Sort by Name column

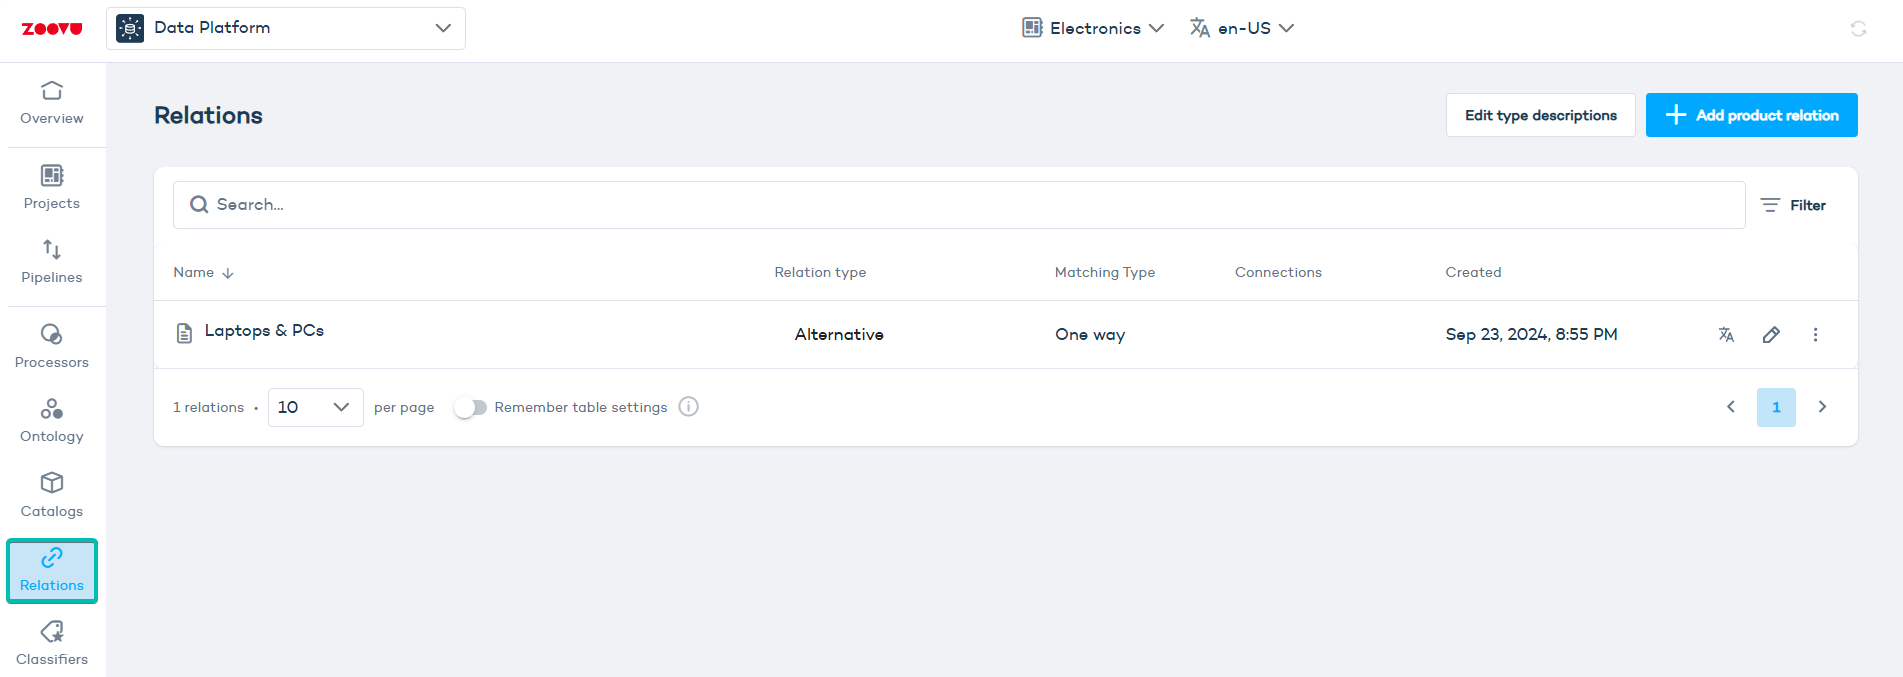203,272
